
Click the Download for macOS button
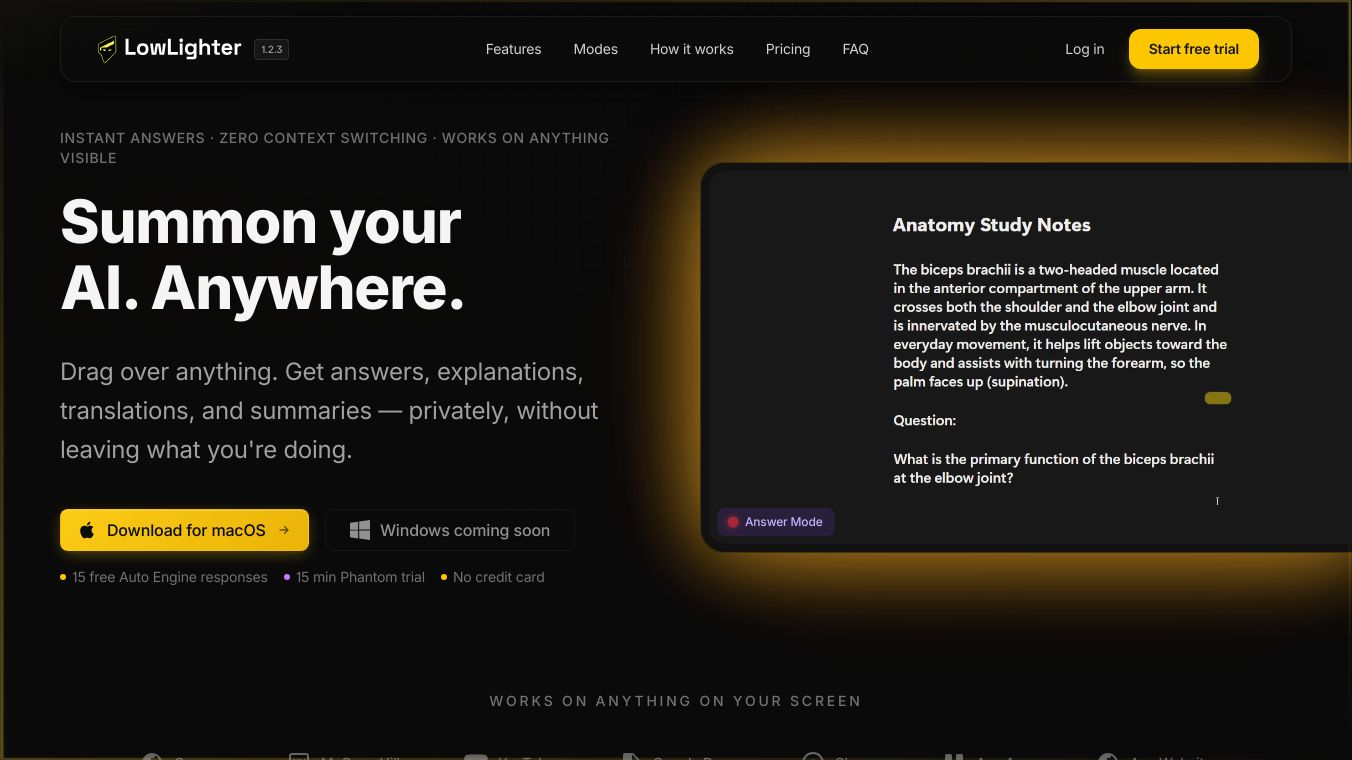point(184,530)
